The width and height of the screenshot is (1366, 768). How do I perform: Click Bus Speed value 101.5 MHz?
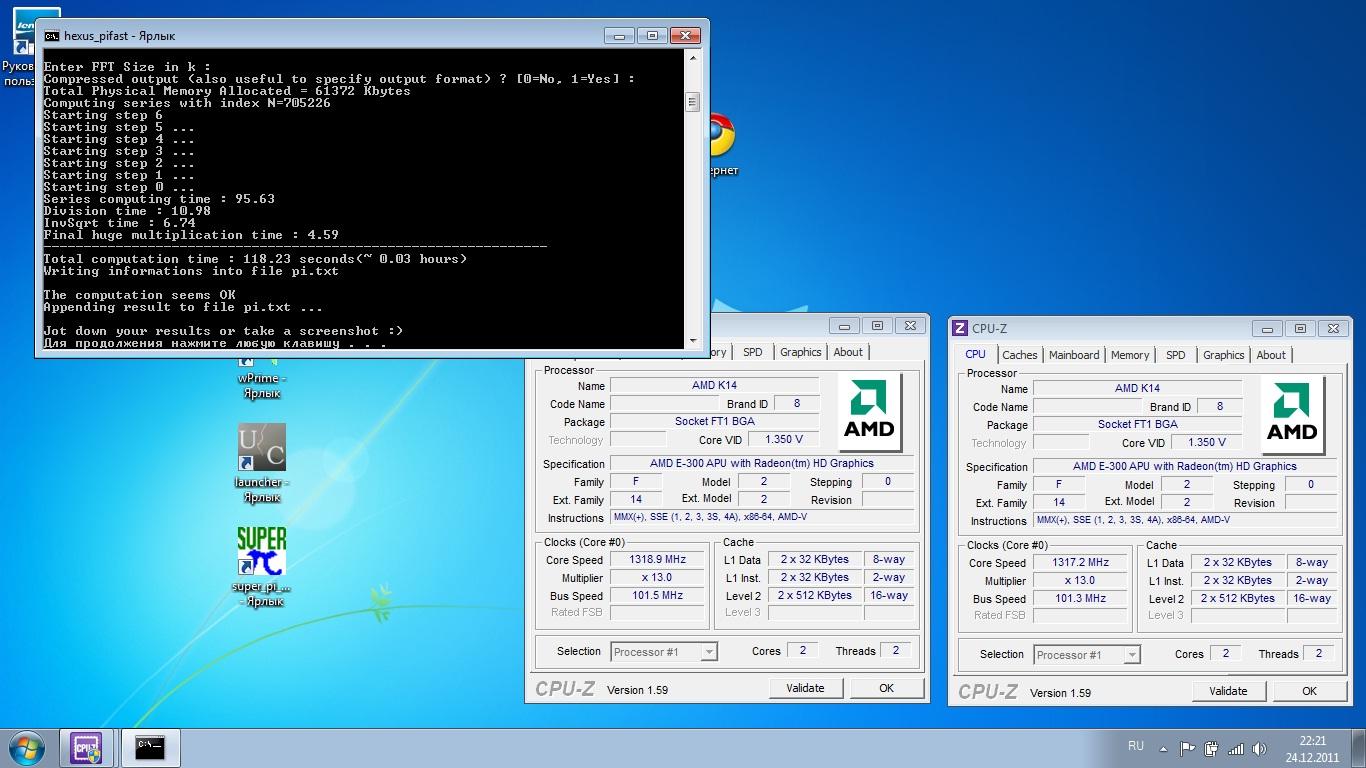point(658,595)
